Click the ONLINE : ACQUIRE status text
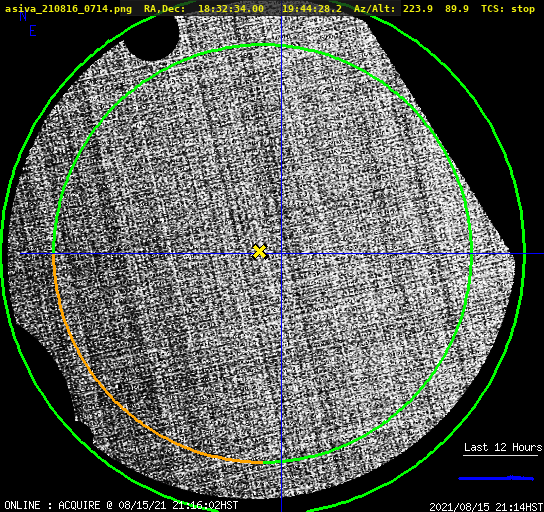Image resolution: width=544 pixels, height=512 pixels. (x=52, y=505)
